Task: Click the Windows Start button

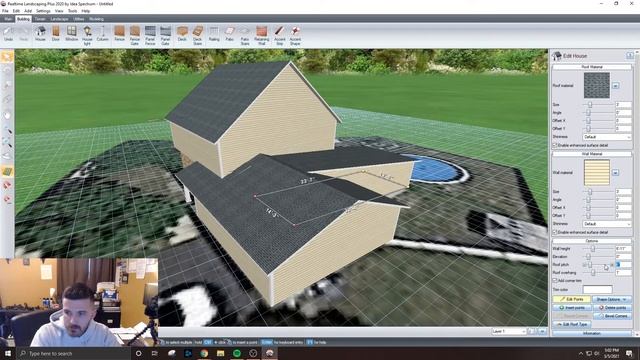Action: pos(8,353)
